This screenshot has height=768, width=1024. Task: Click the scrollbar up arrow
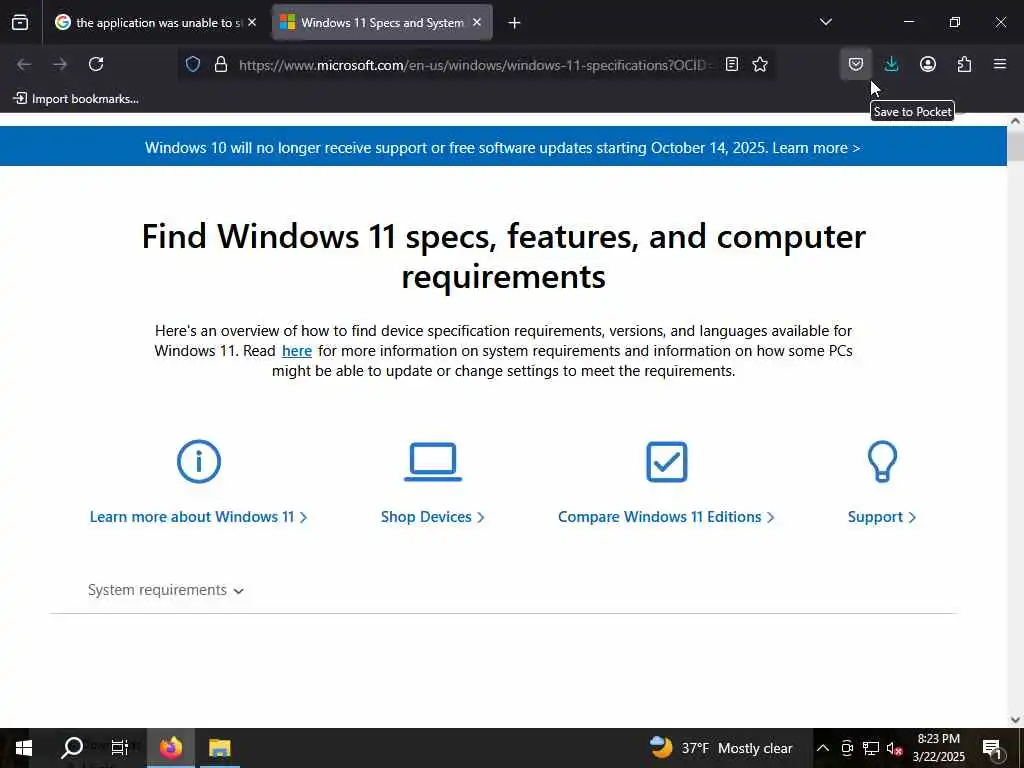(1016, 121)
